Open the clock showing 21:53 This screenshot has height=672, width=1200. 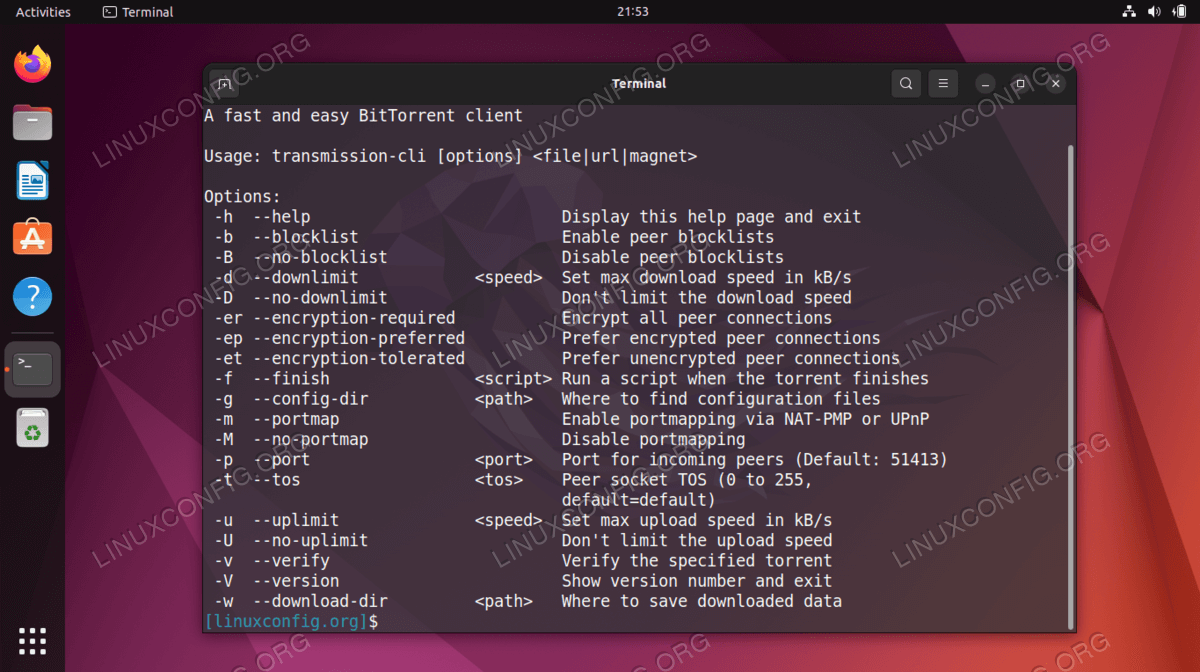[633, 12]
